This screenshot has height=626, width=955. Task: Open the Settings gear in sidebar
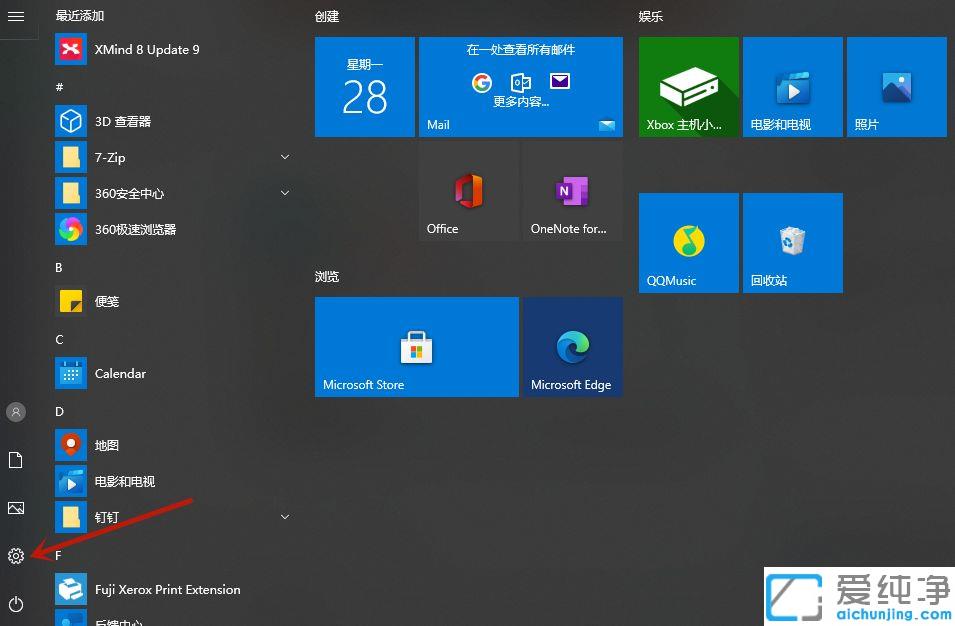[15, 556]
